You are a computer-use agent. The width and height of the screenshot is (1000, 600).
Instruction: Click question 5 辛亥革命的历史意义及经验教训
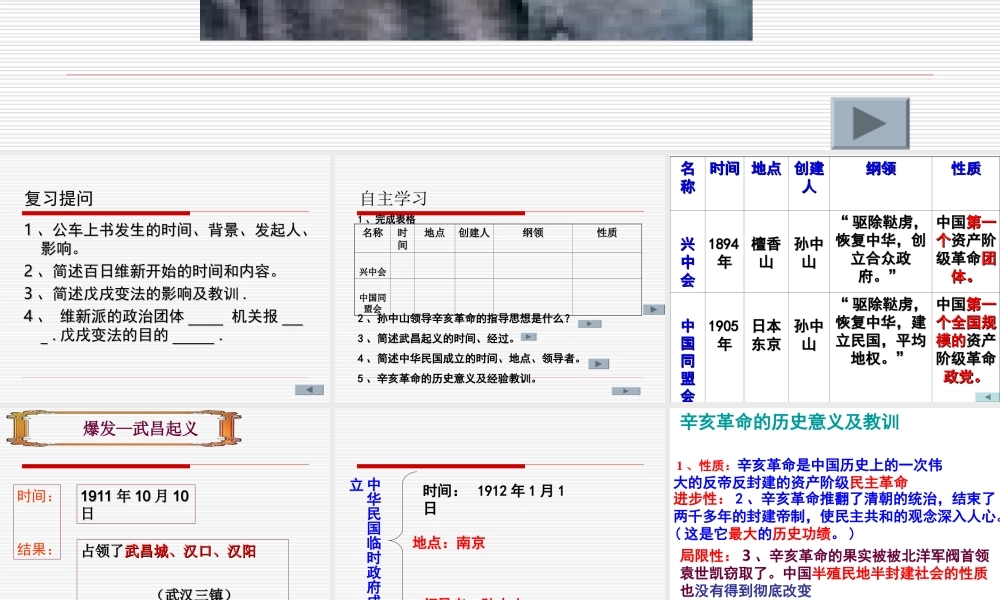click(x=447, y=378)
